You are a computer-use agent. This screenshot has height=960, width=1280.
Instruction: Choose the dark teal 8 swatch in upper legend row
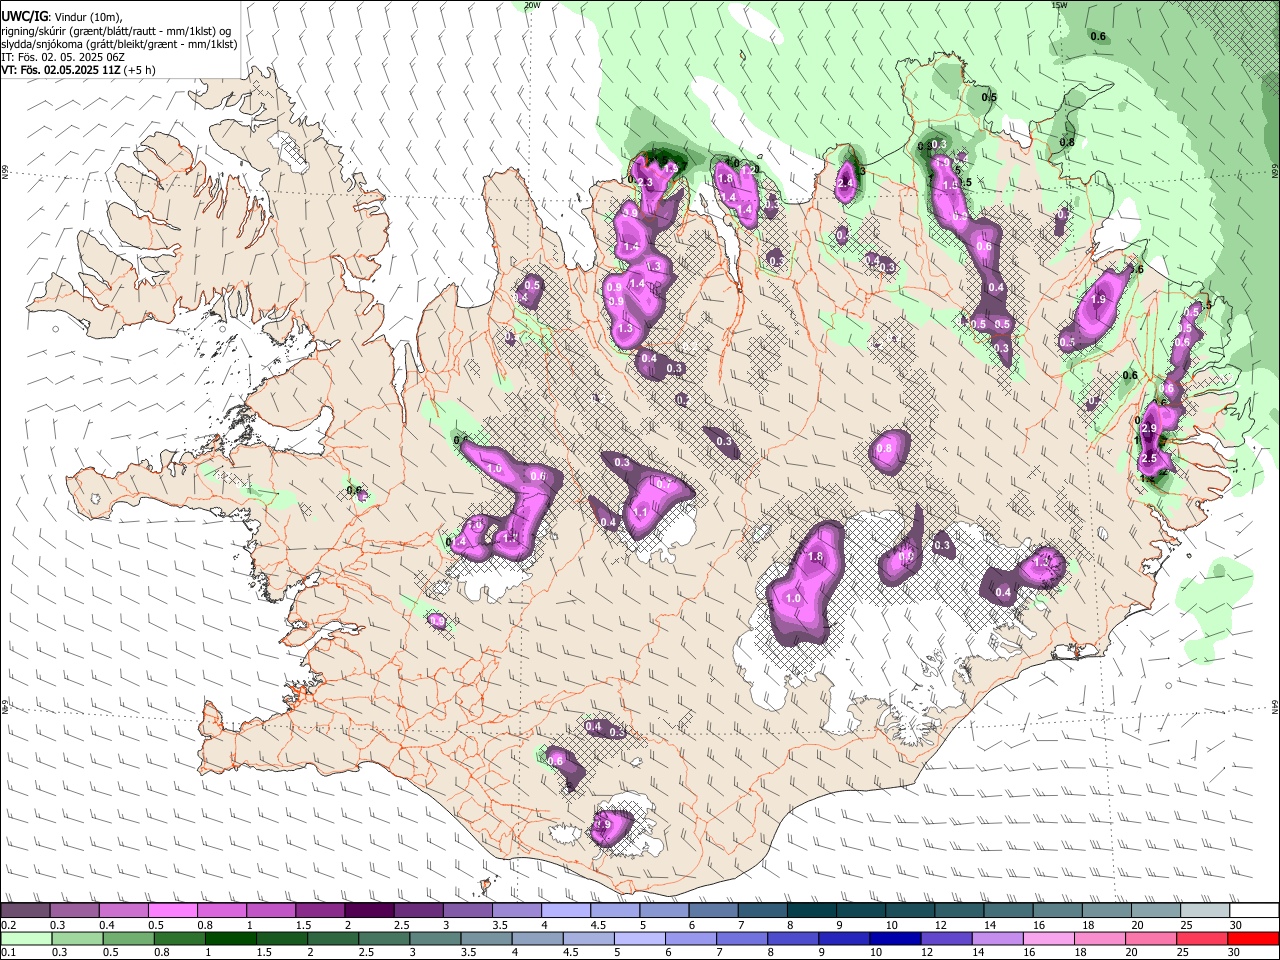click(811, 911)
